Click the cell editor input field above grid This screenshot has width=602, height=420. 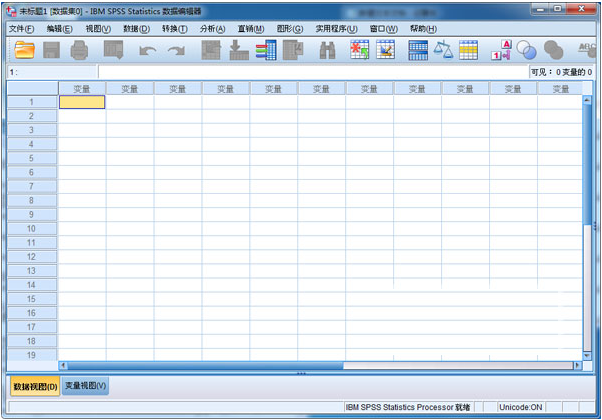[300, 72]
